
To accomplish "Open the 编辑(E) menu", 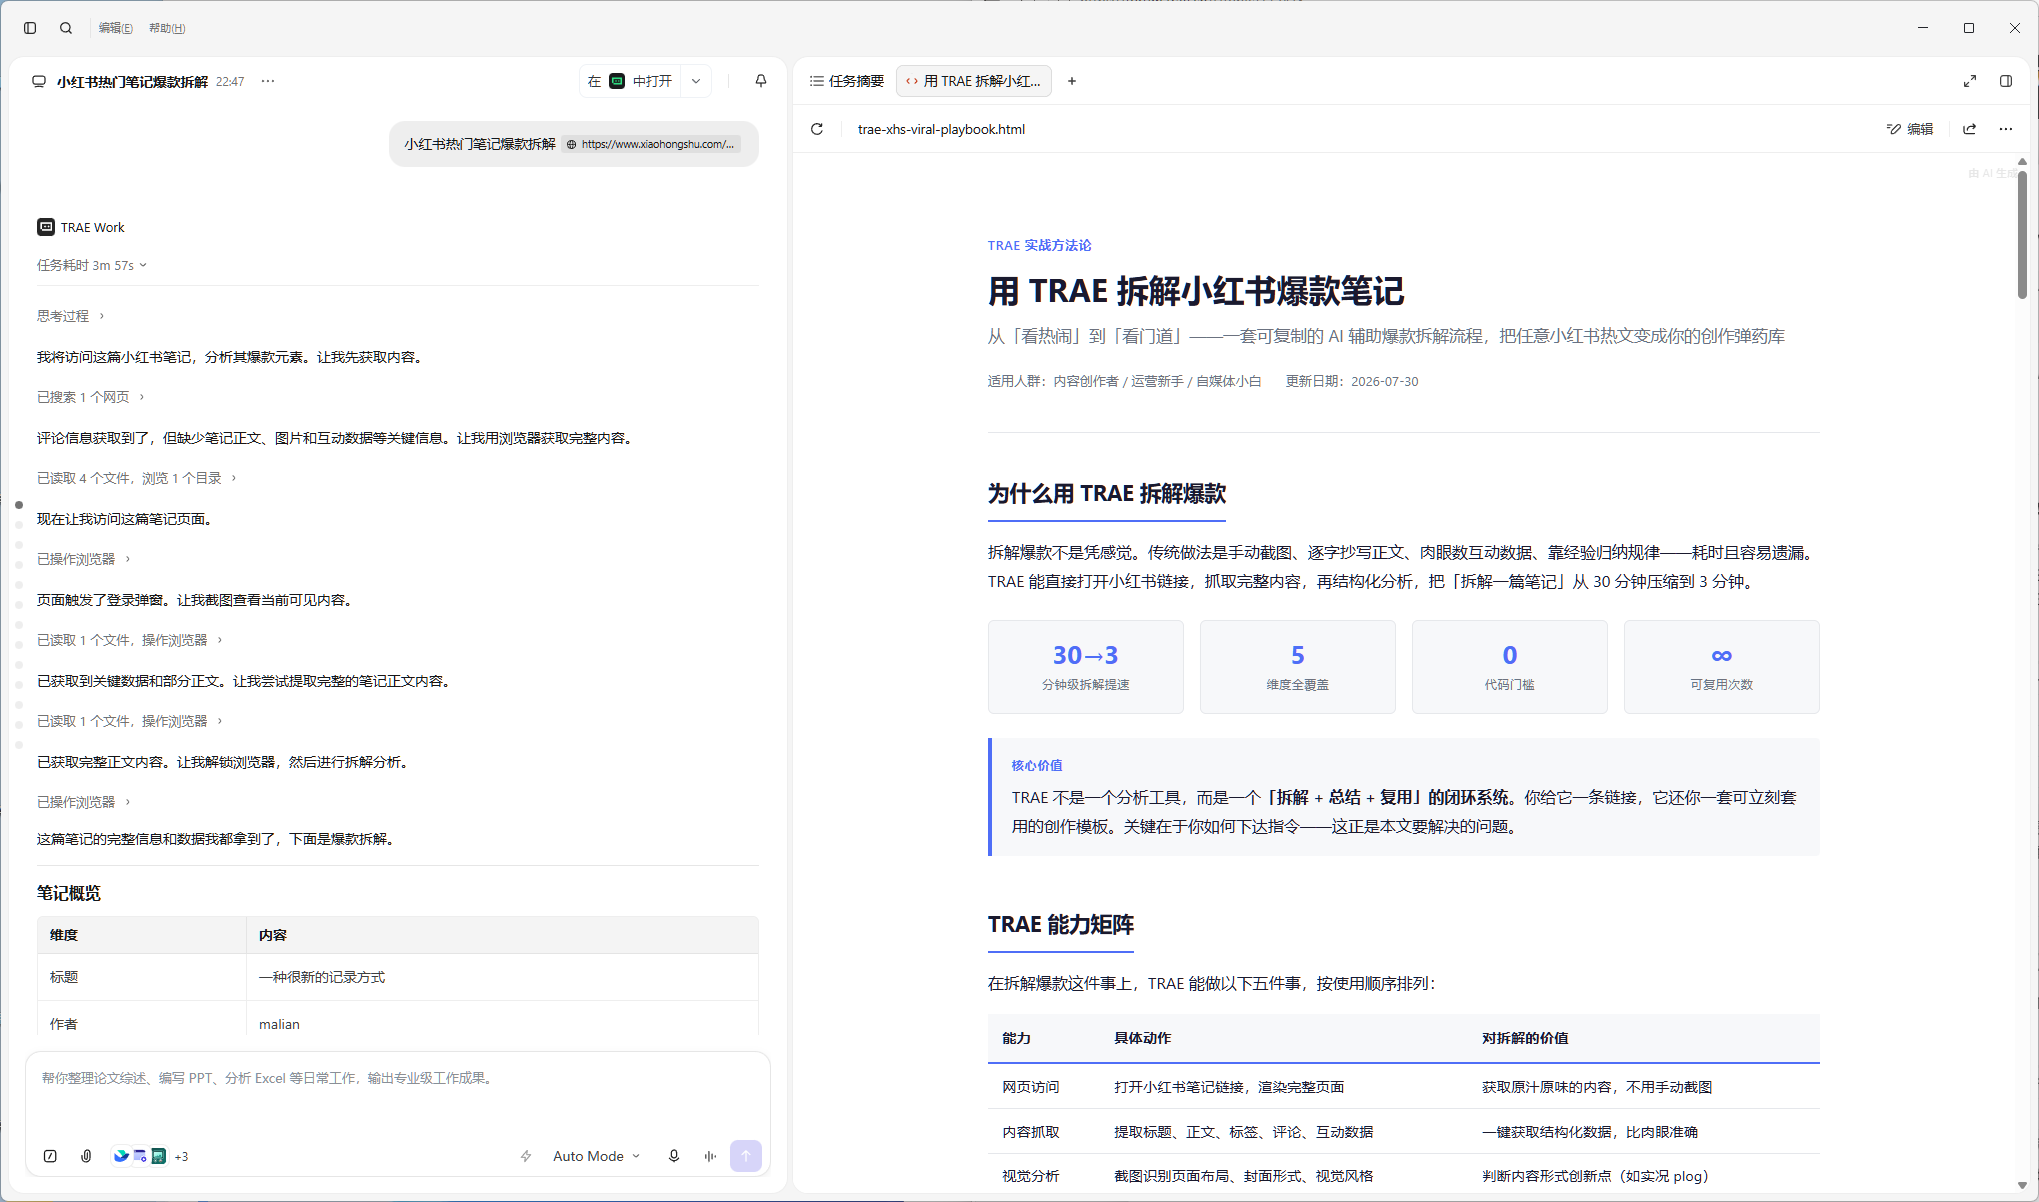I will (x=116, y=28).
